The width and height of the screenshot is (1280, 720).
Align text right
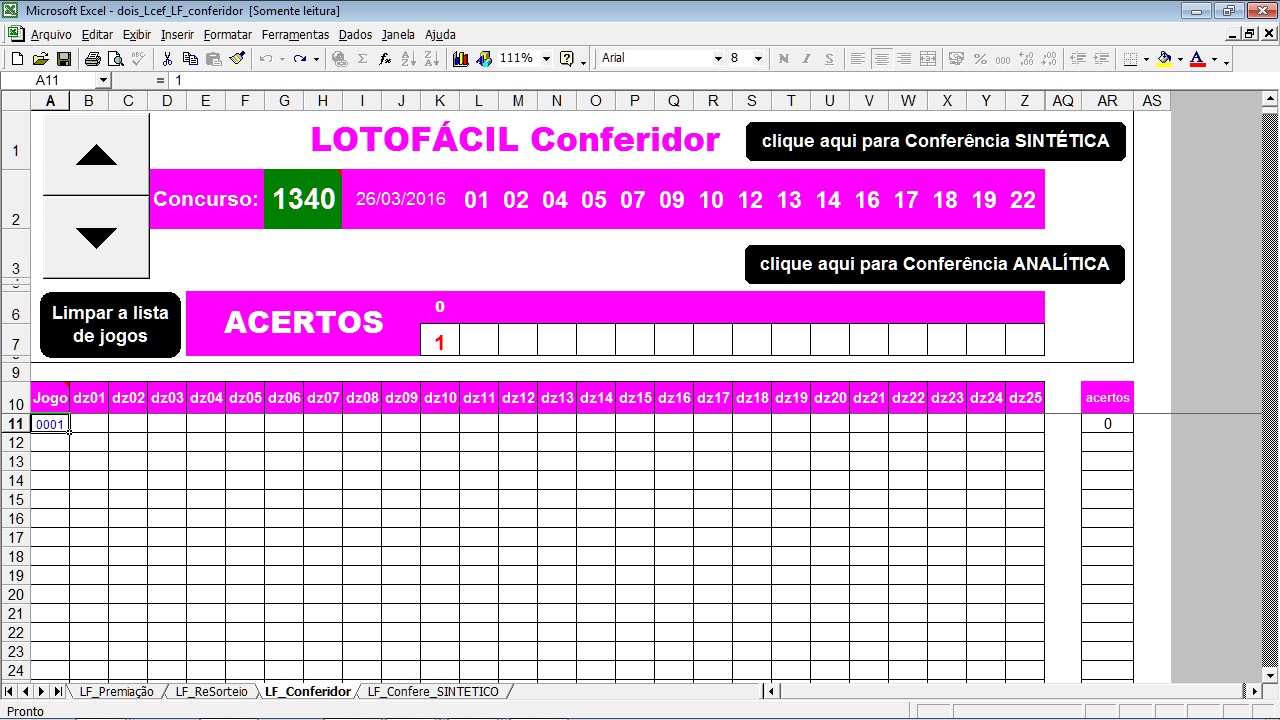[x=904, y=59]
